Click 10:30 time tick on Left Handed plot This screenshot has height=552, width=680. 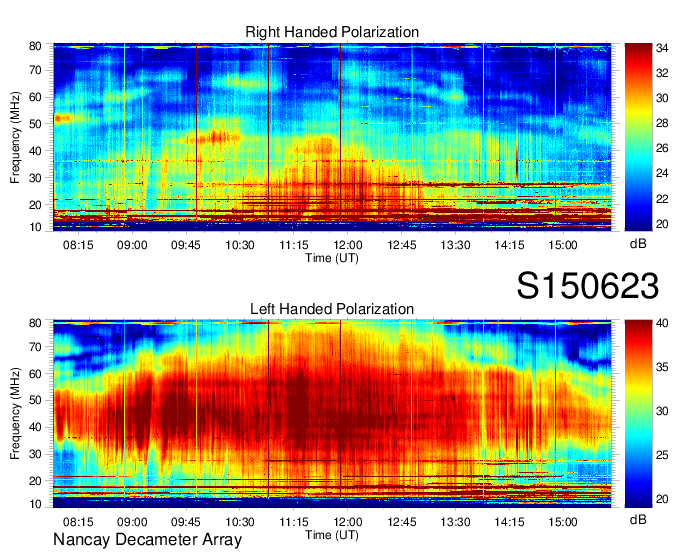(240, 522)
